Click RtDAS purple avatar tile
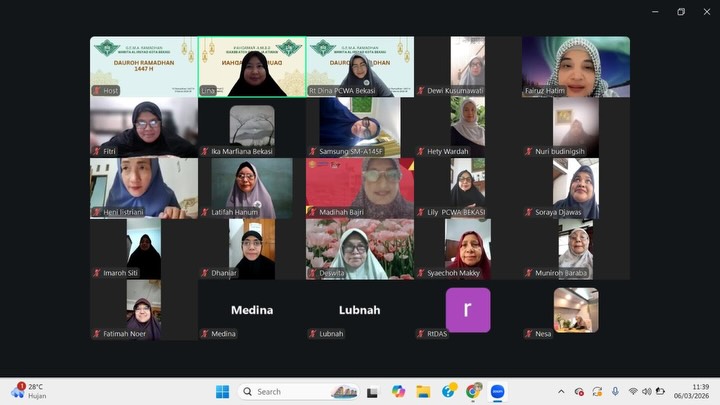 pos(468,310)
